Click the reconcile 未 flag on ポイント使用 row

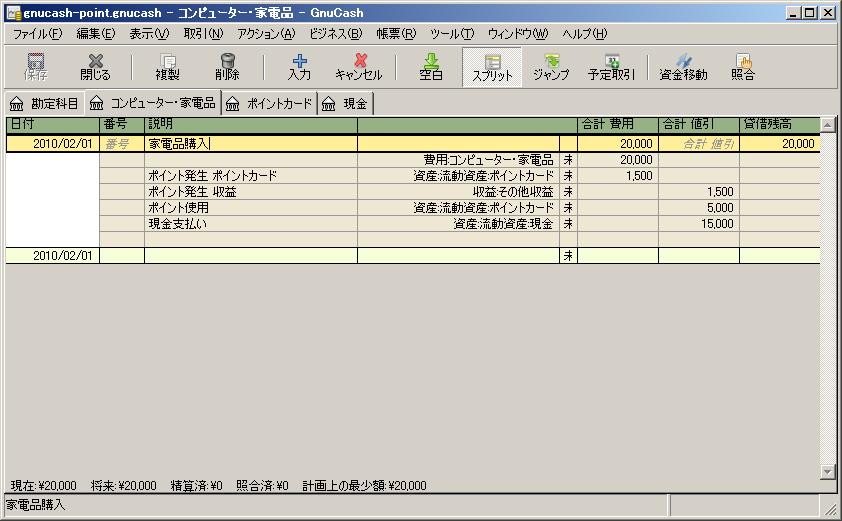568,207
